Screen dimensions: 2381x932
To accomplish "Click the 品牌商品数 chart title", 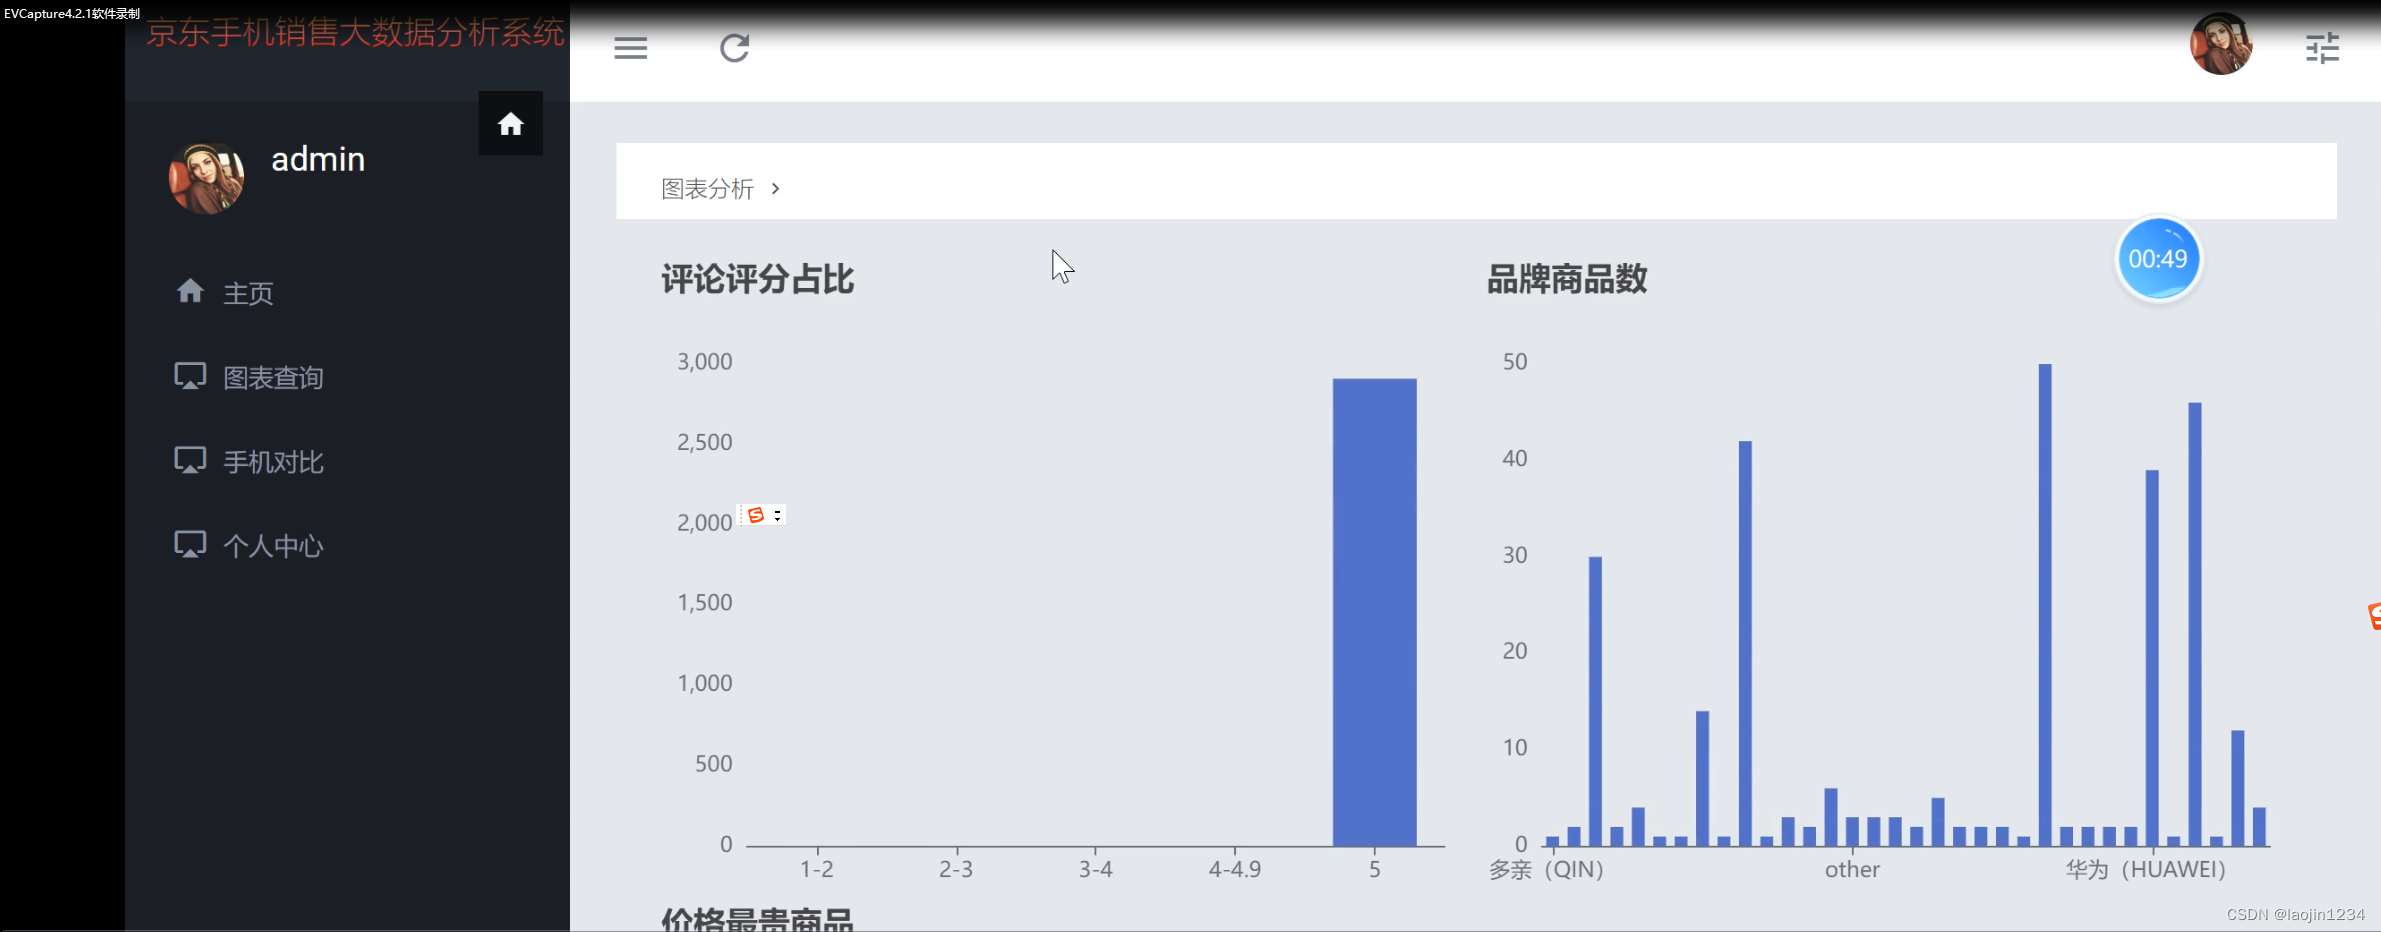I will pos(1567,279).
